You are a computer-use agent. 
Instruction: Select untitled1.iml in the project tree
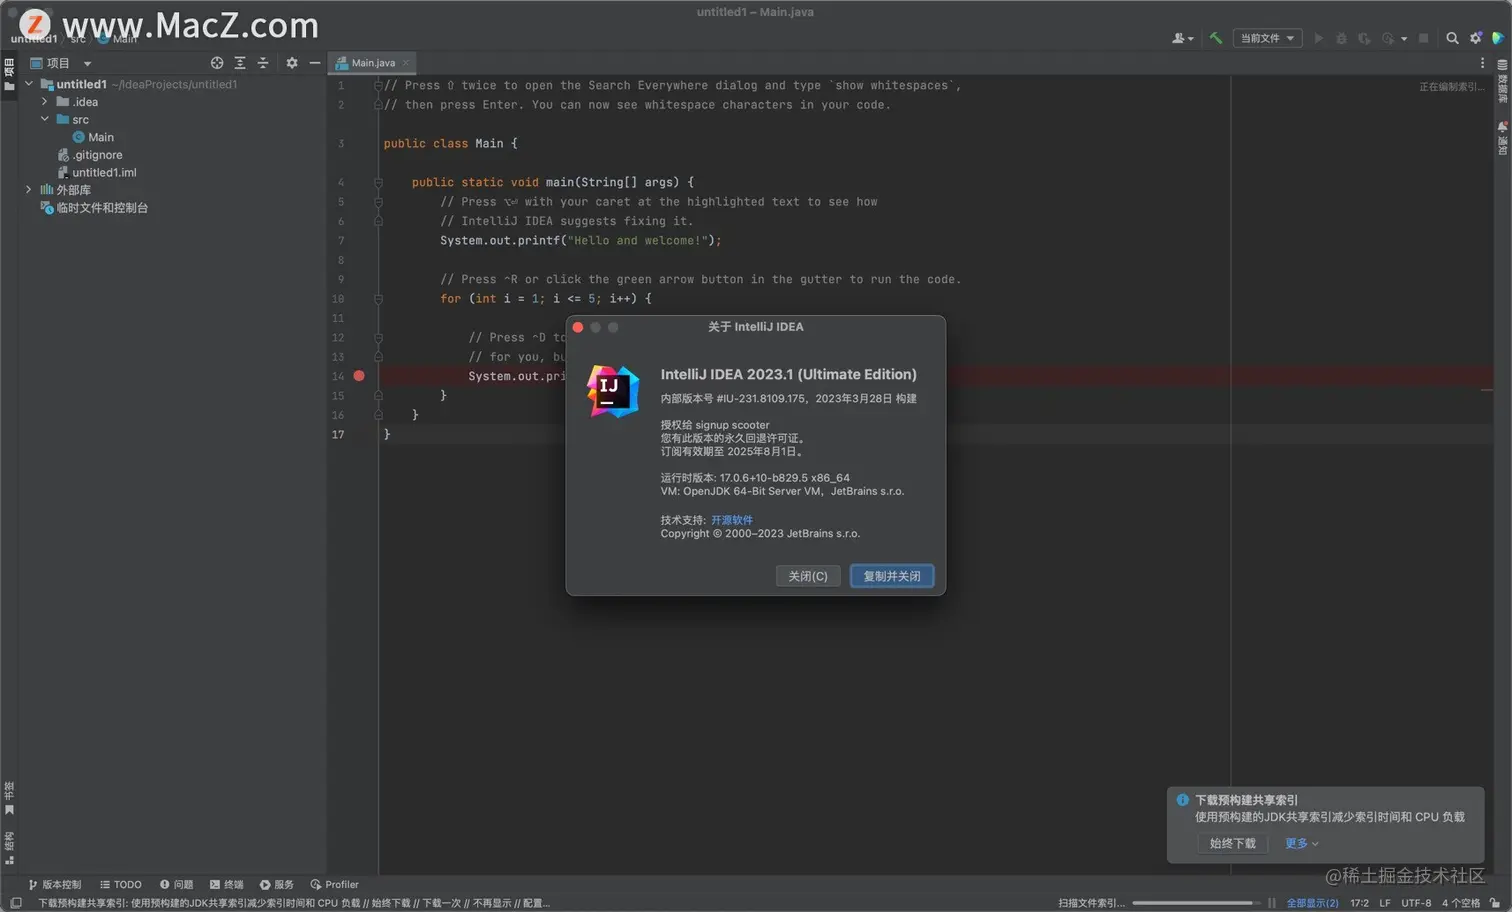pyautogui.click(x=97, y=172)
